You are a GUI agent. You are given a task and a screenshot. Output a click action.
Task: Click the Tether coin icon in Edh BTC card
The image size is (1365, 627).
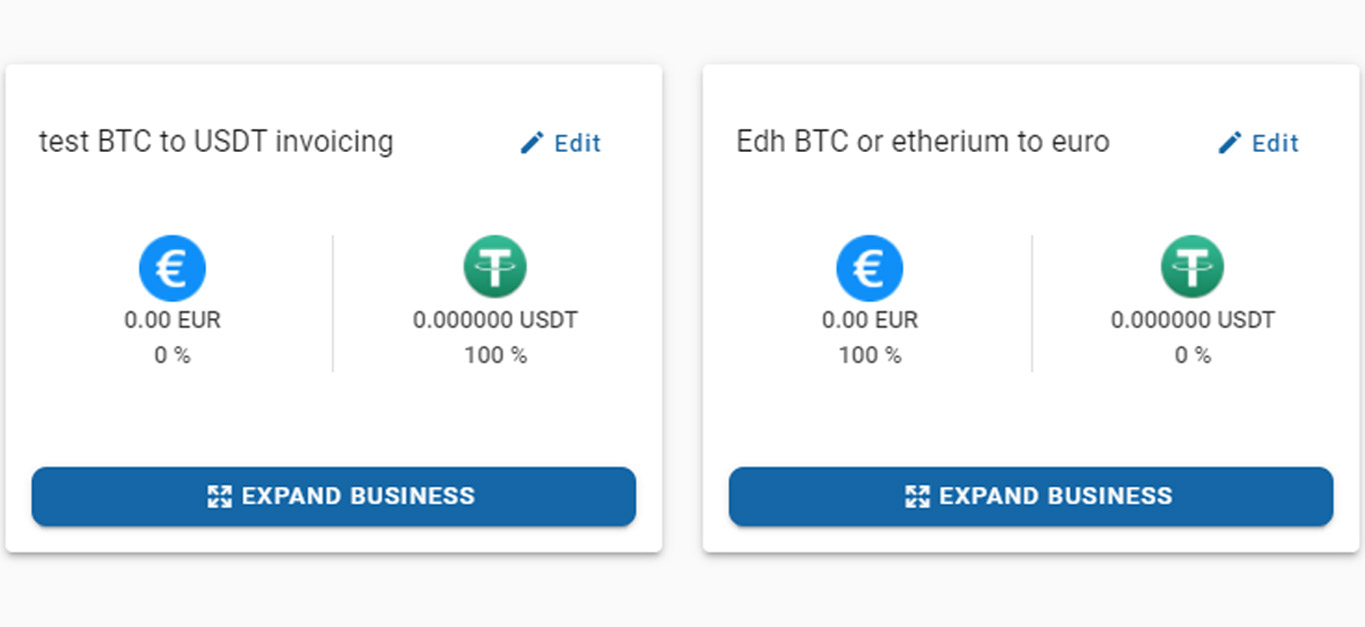1192,266
